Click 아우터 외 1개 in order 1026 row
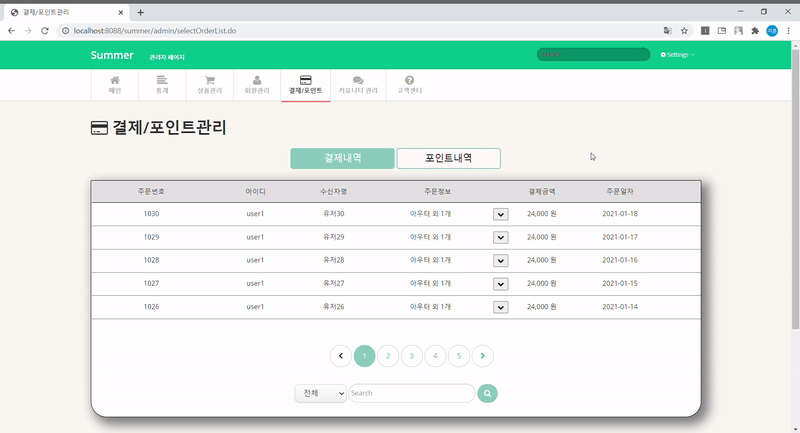The image size is (800, 433). [431, 307]
